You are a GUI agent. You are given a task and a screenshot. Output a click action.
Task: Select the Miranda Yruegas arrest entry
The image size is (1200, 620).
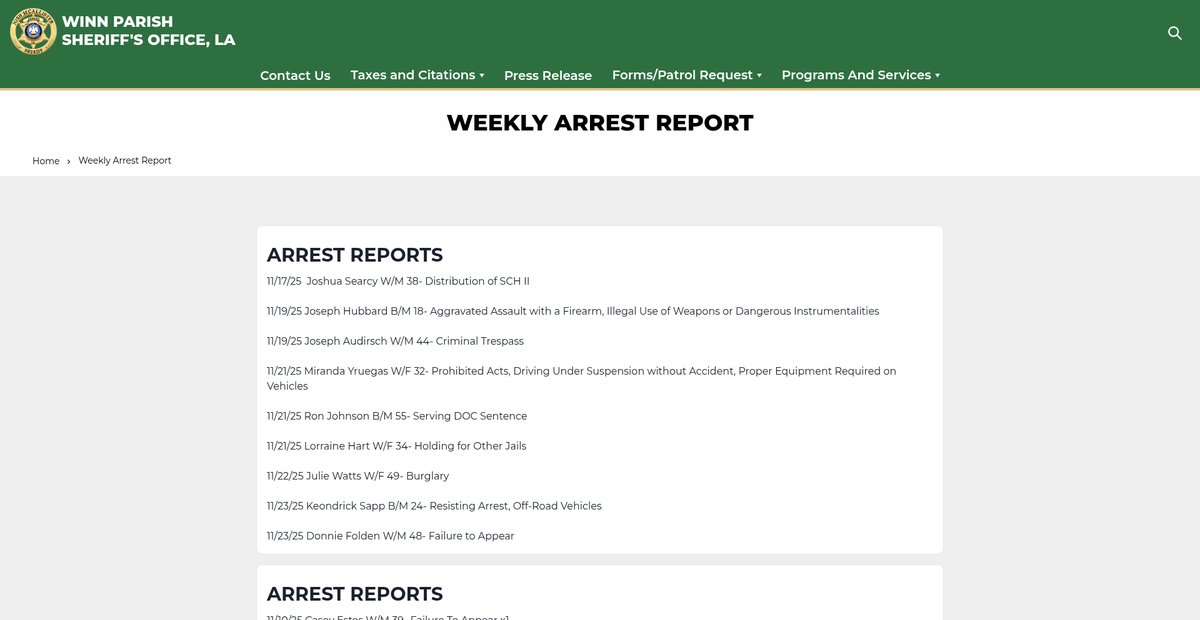coord(582,378)
